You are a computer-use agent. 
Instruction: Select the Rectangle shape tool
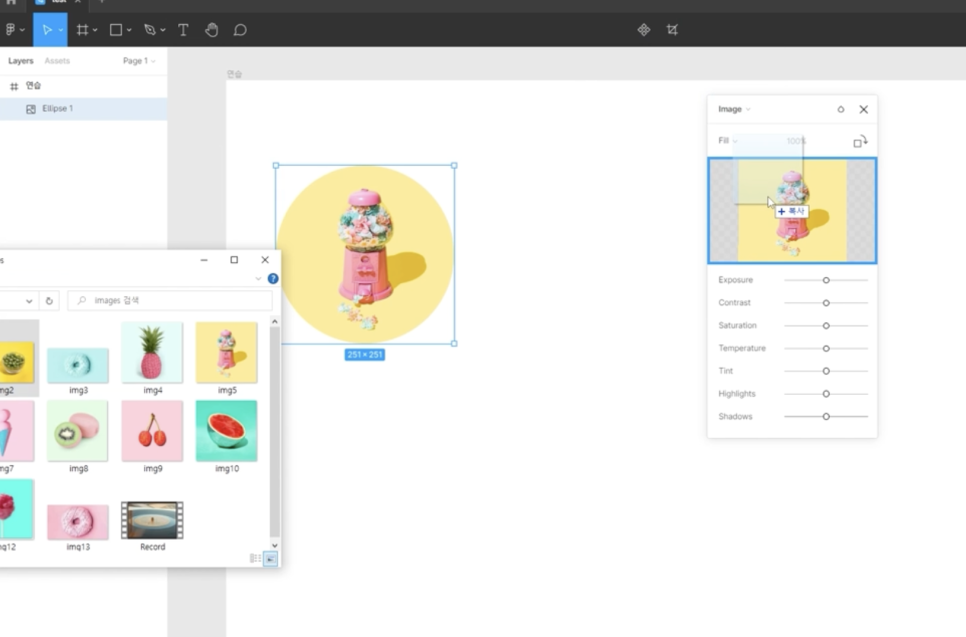115,30
